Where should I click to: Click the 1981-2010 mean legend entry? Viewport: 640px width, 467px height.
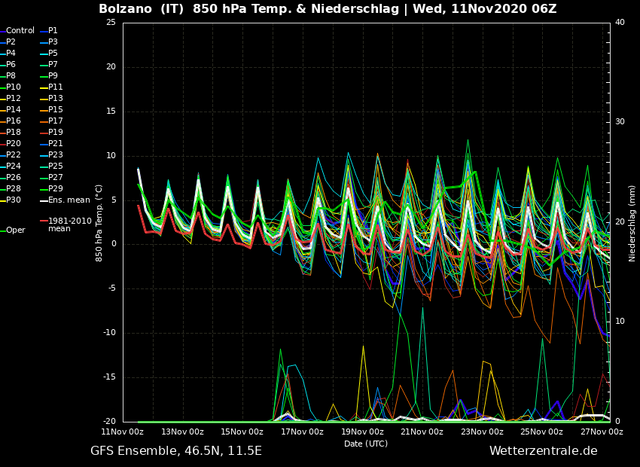65,225
